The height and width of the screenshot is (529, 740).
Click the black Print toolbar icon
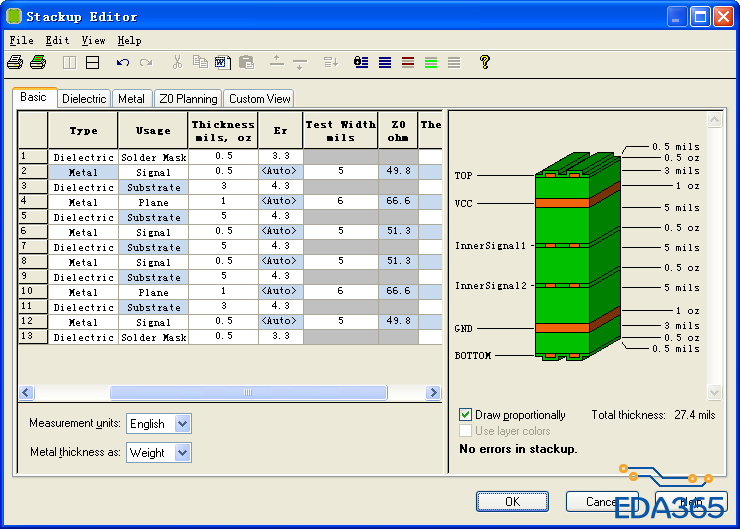click(15, 62)
